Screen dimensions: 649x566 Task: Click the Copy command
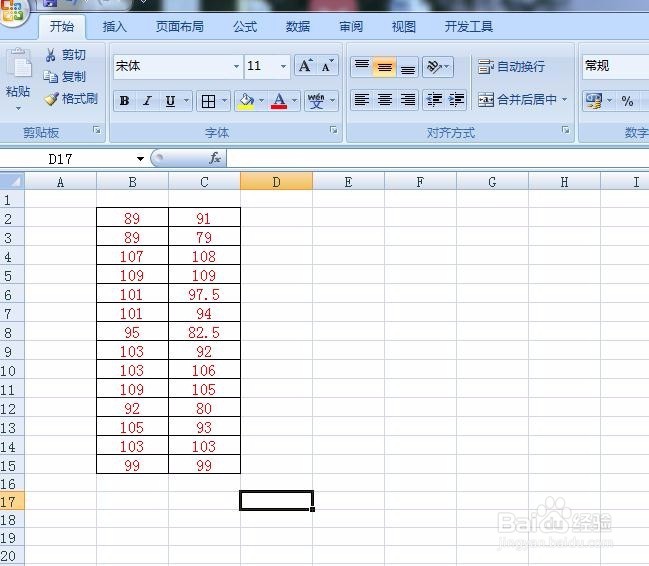point(65,77)
